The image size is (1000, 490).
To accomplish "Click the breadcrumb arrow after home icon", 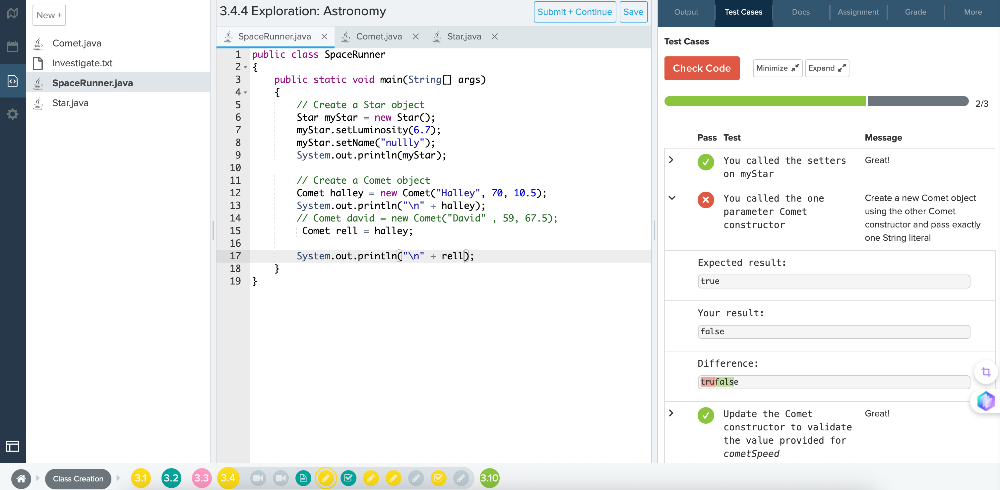I will pyautogui.click(x=37, y=479).
